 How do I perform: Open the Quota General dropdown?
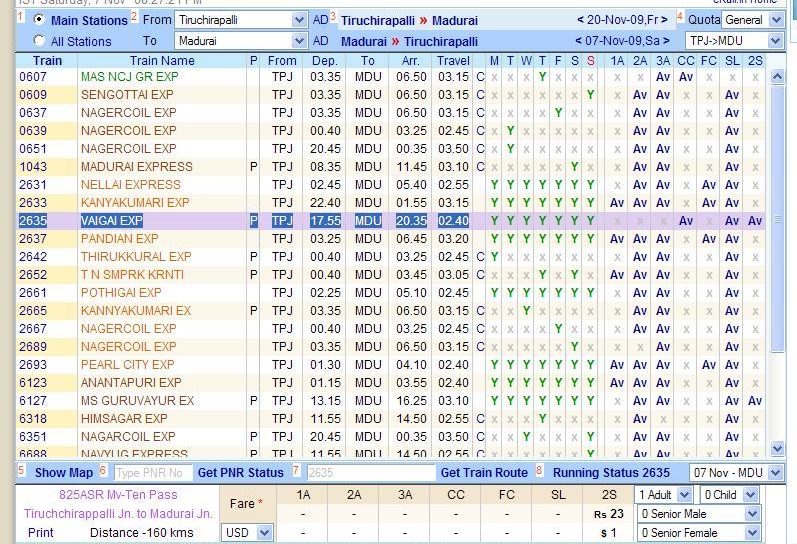(x=775, y=20)
